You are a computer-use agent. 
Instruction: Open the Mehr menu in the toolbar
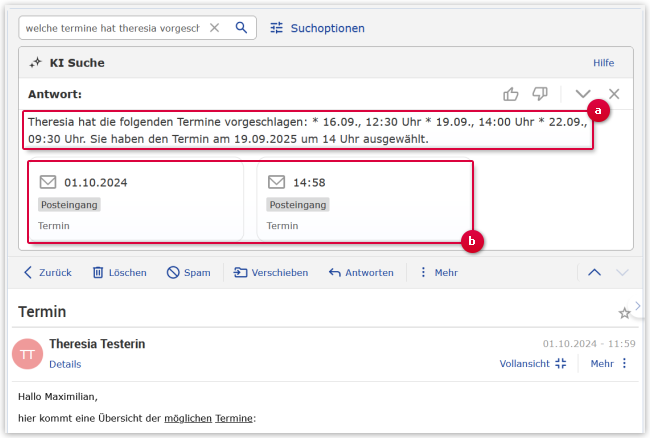coord(439,273)
